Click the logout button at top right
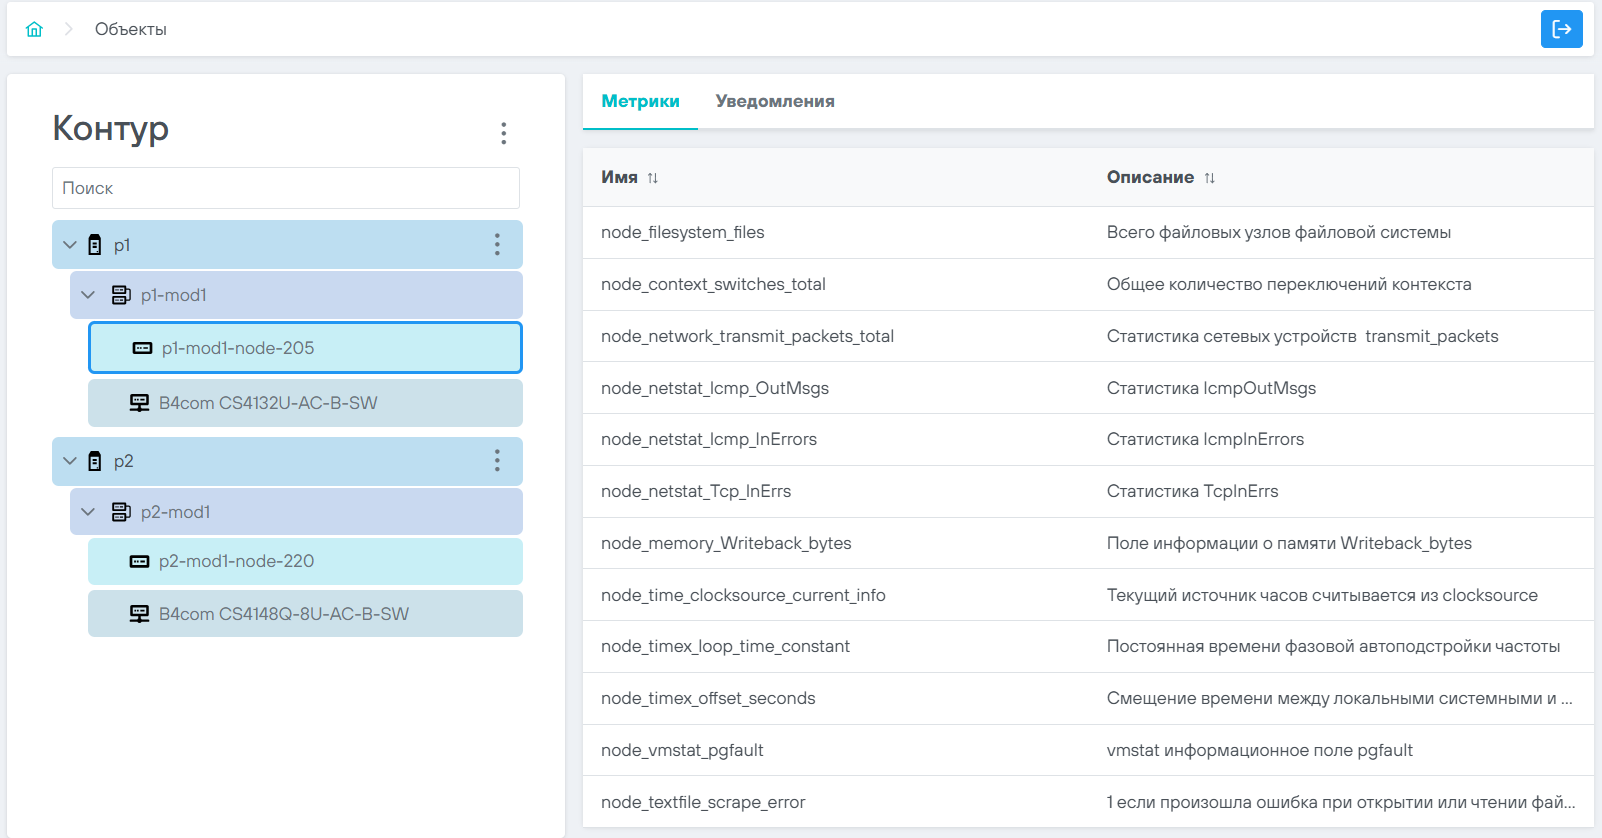1602x838 pixels. pyautogui.click(x=1561, y=29)
